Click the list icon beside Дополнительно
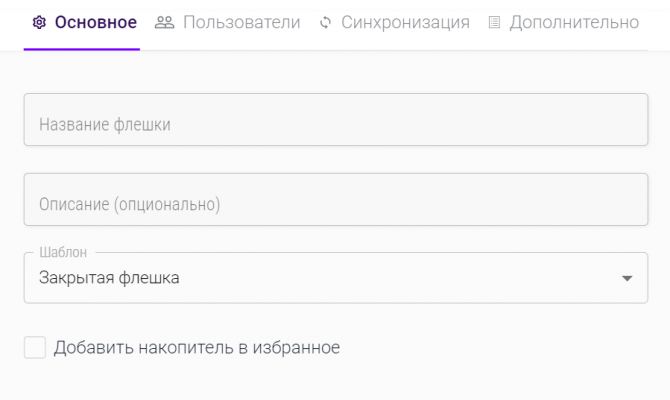670x400 pixels. click(x=494, y=22)
